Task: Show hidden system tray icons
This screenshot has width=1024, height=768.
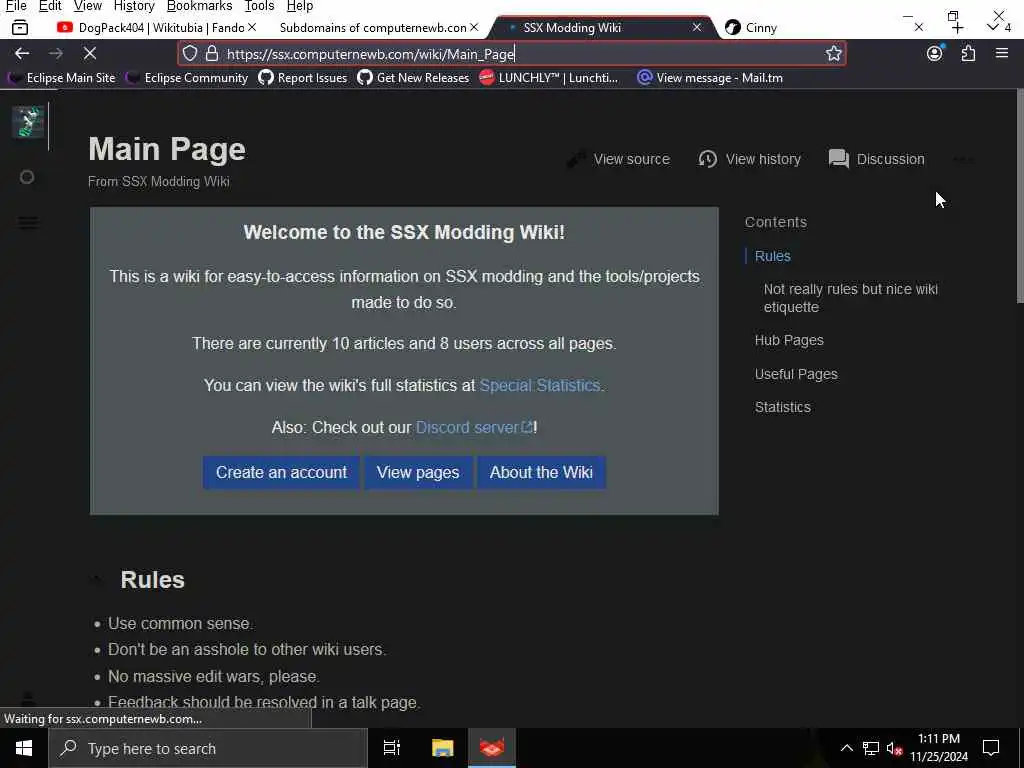Action: coord(846,748)
